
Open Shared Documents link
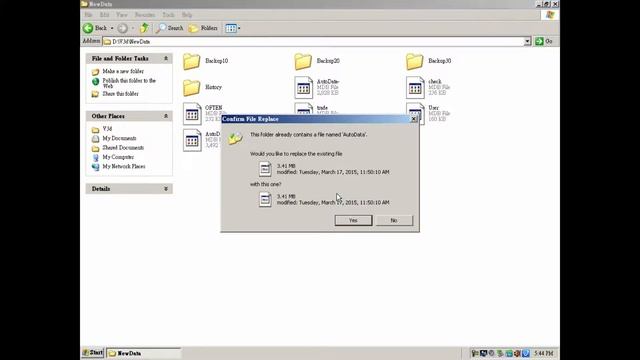(x=123, y=148)
